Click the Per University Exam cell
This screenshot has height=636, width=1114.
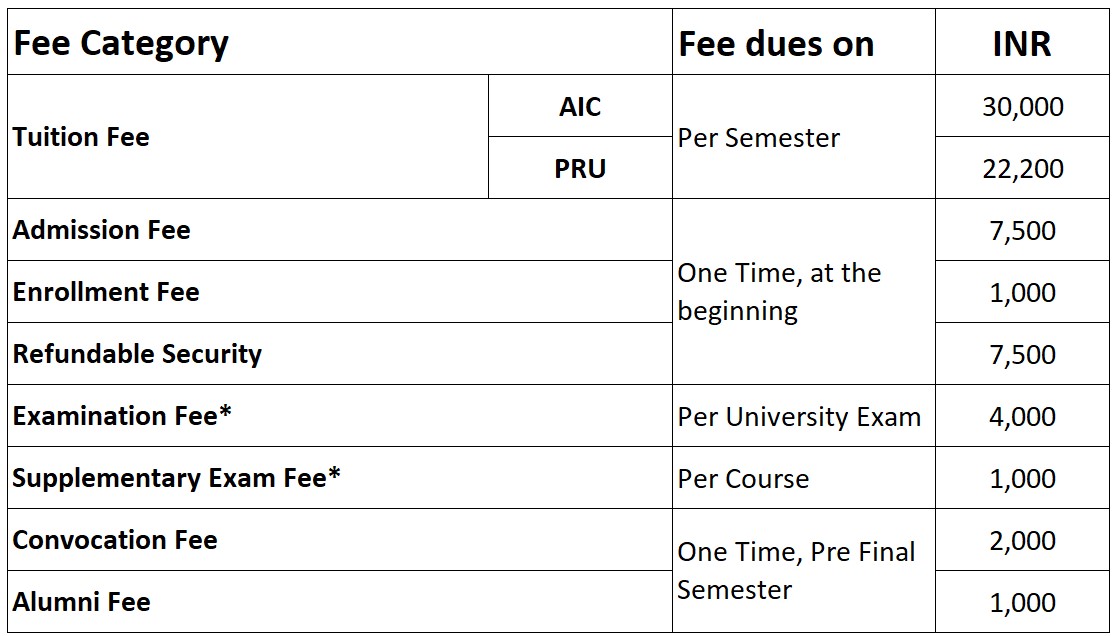tap(804, 416)
